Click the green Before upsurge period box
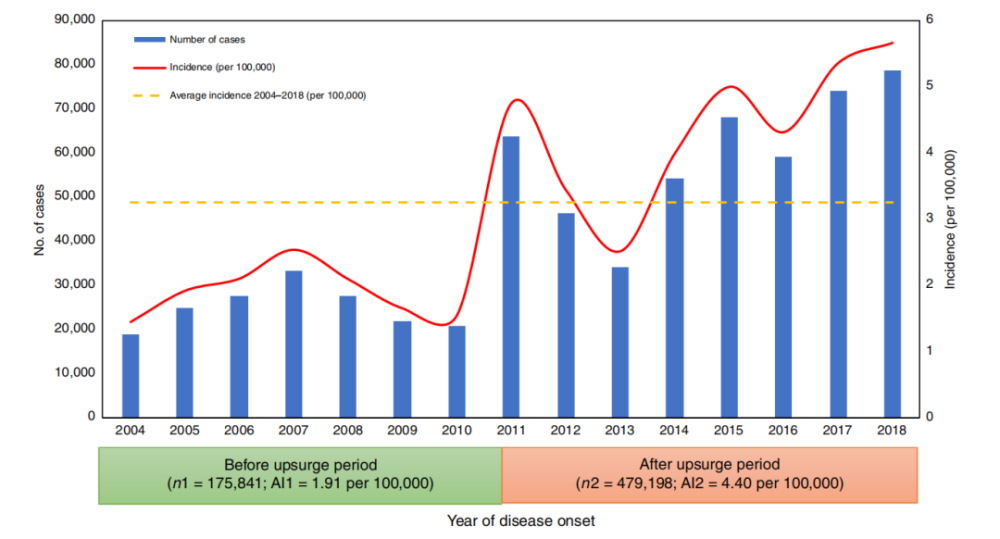 (x=300, y=476)
